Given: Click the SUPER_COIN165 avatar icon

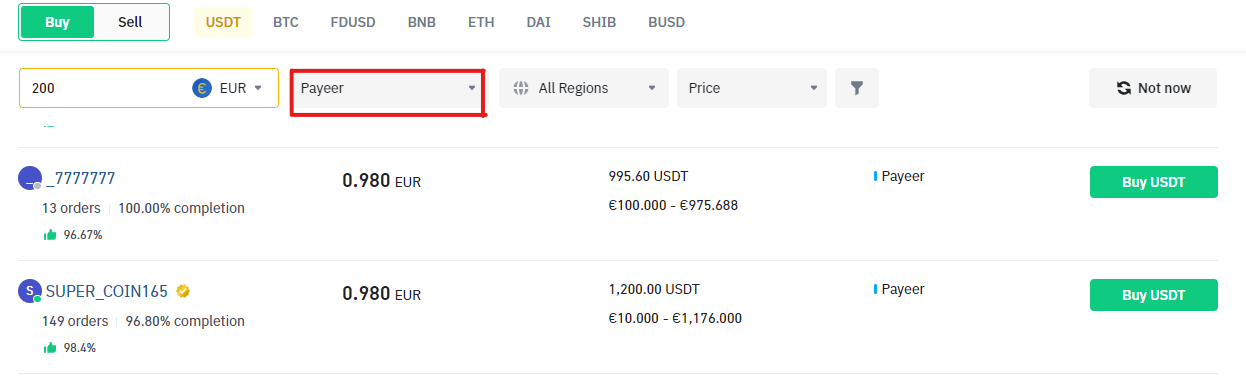Looking at the screenshot, I should (30, 291).
